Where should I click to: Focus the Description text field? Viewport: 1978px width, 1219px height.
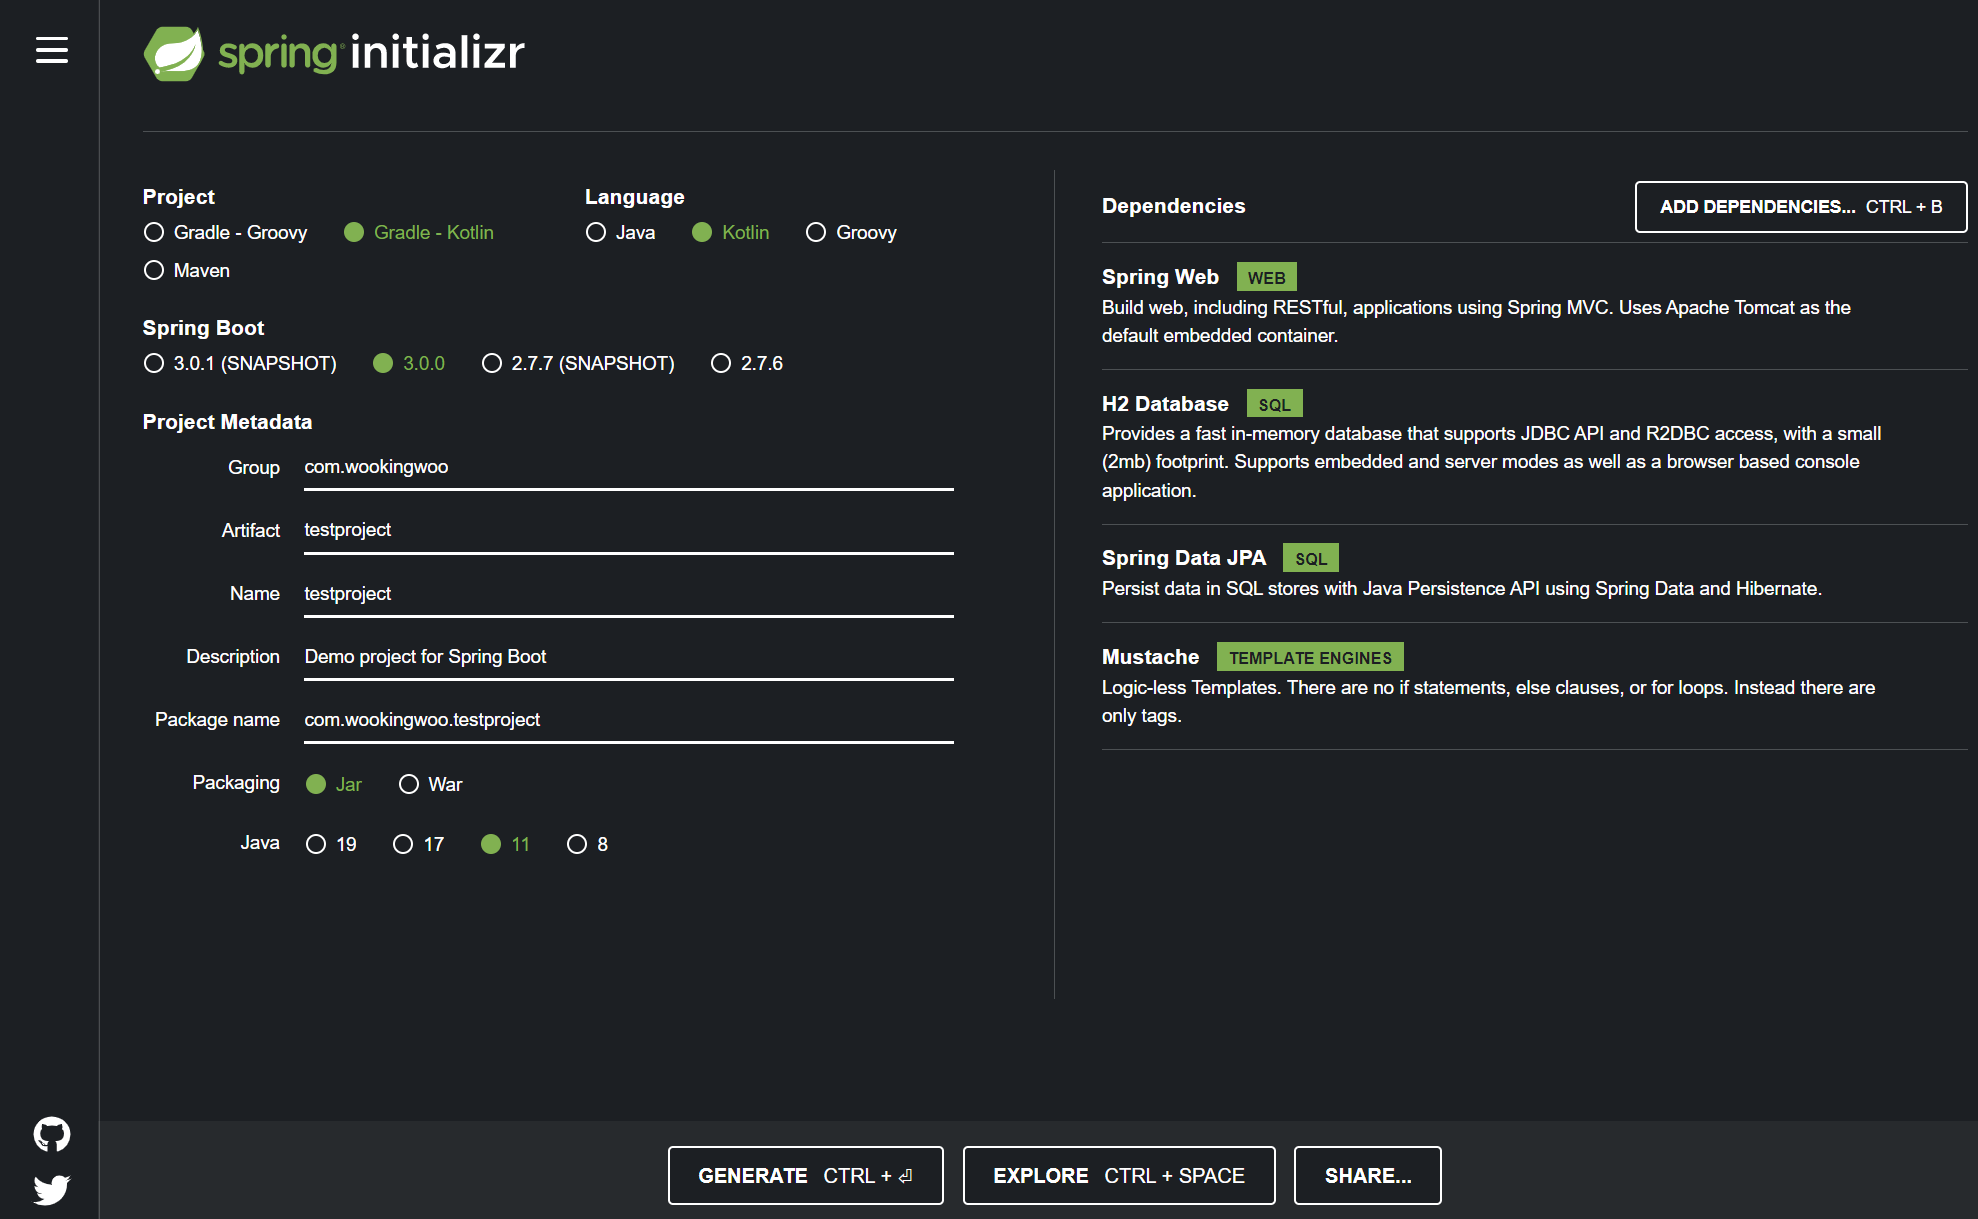[628, 657]
